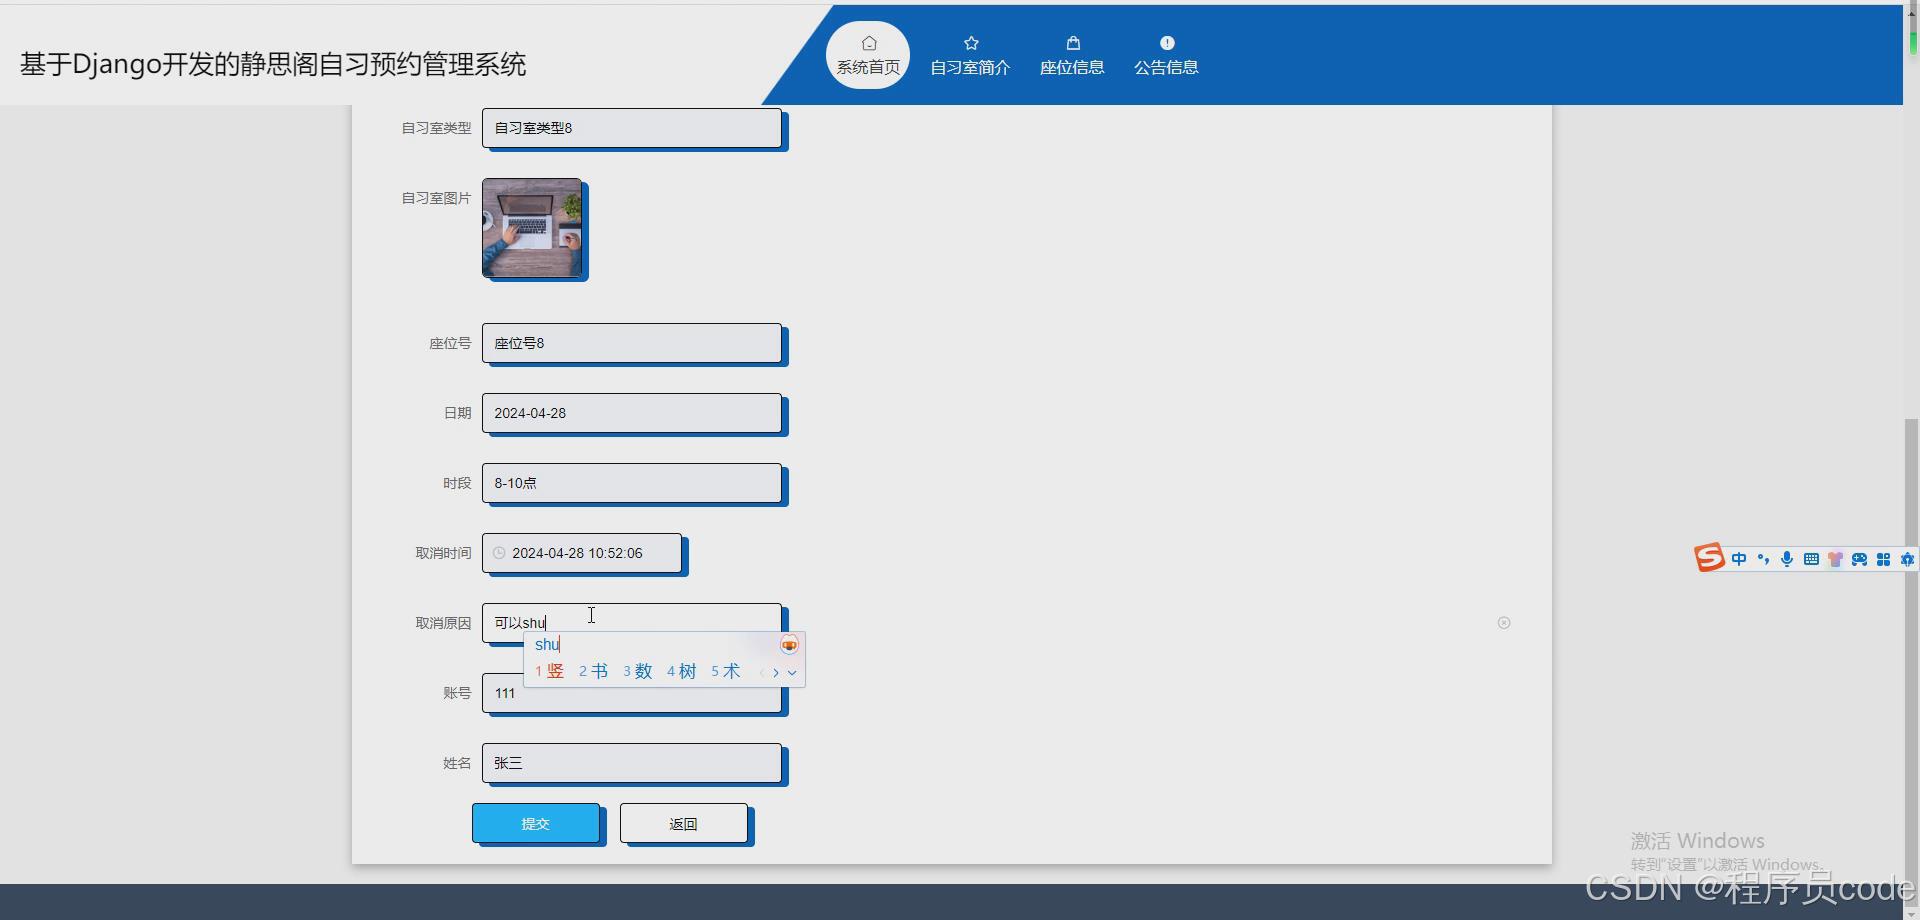Click the 返回 back button

684,823
